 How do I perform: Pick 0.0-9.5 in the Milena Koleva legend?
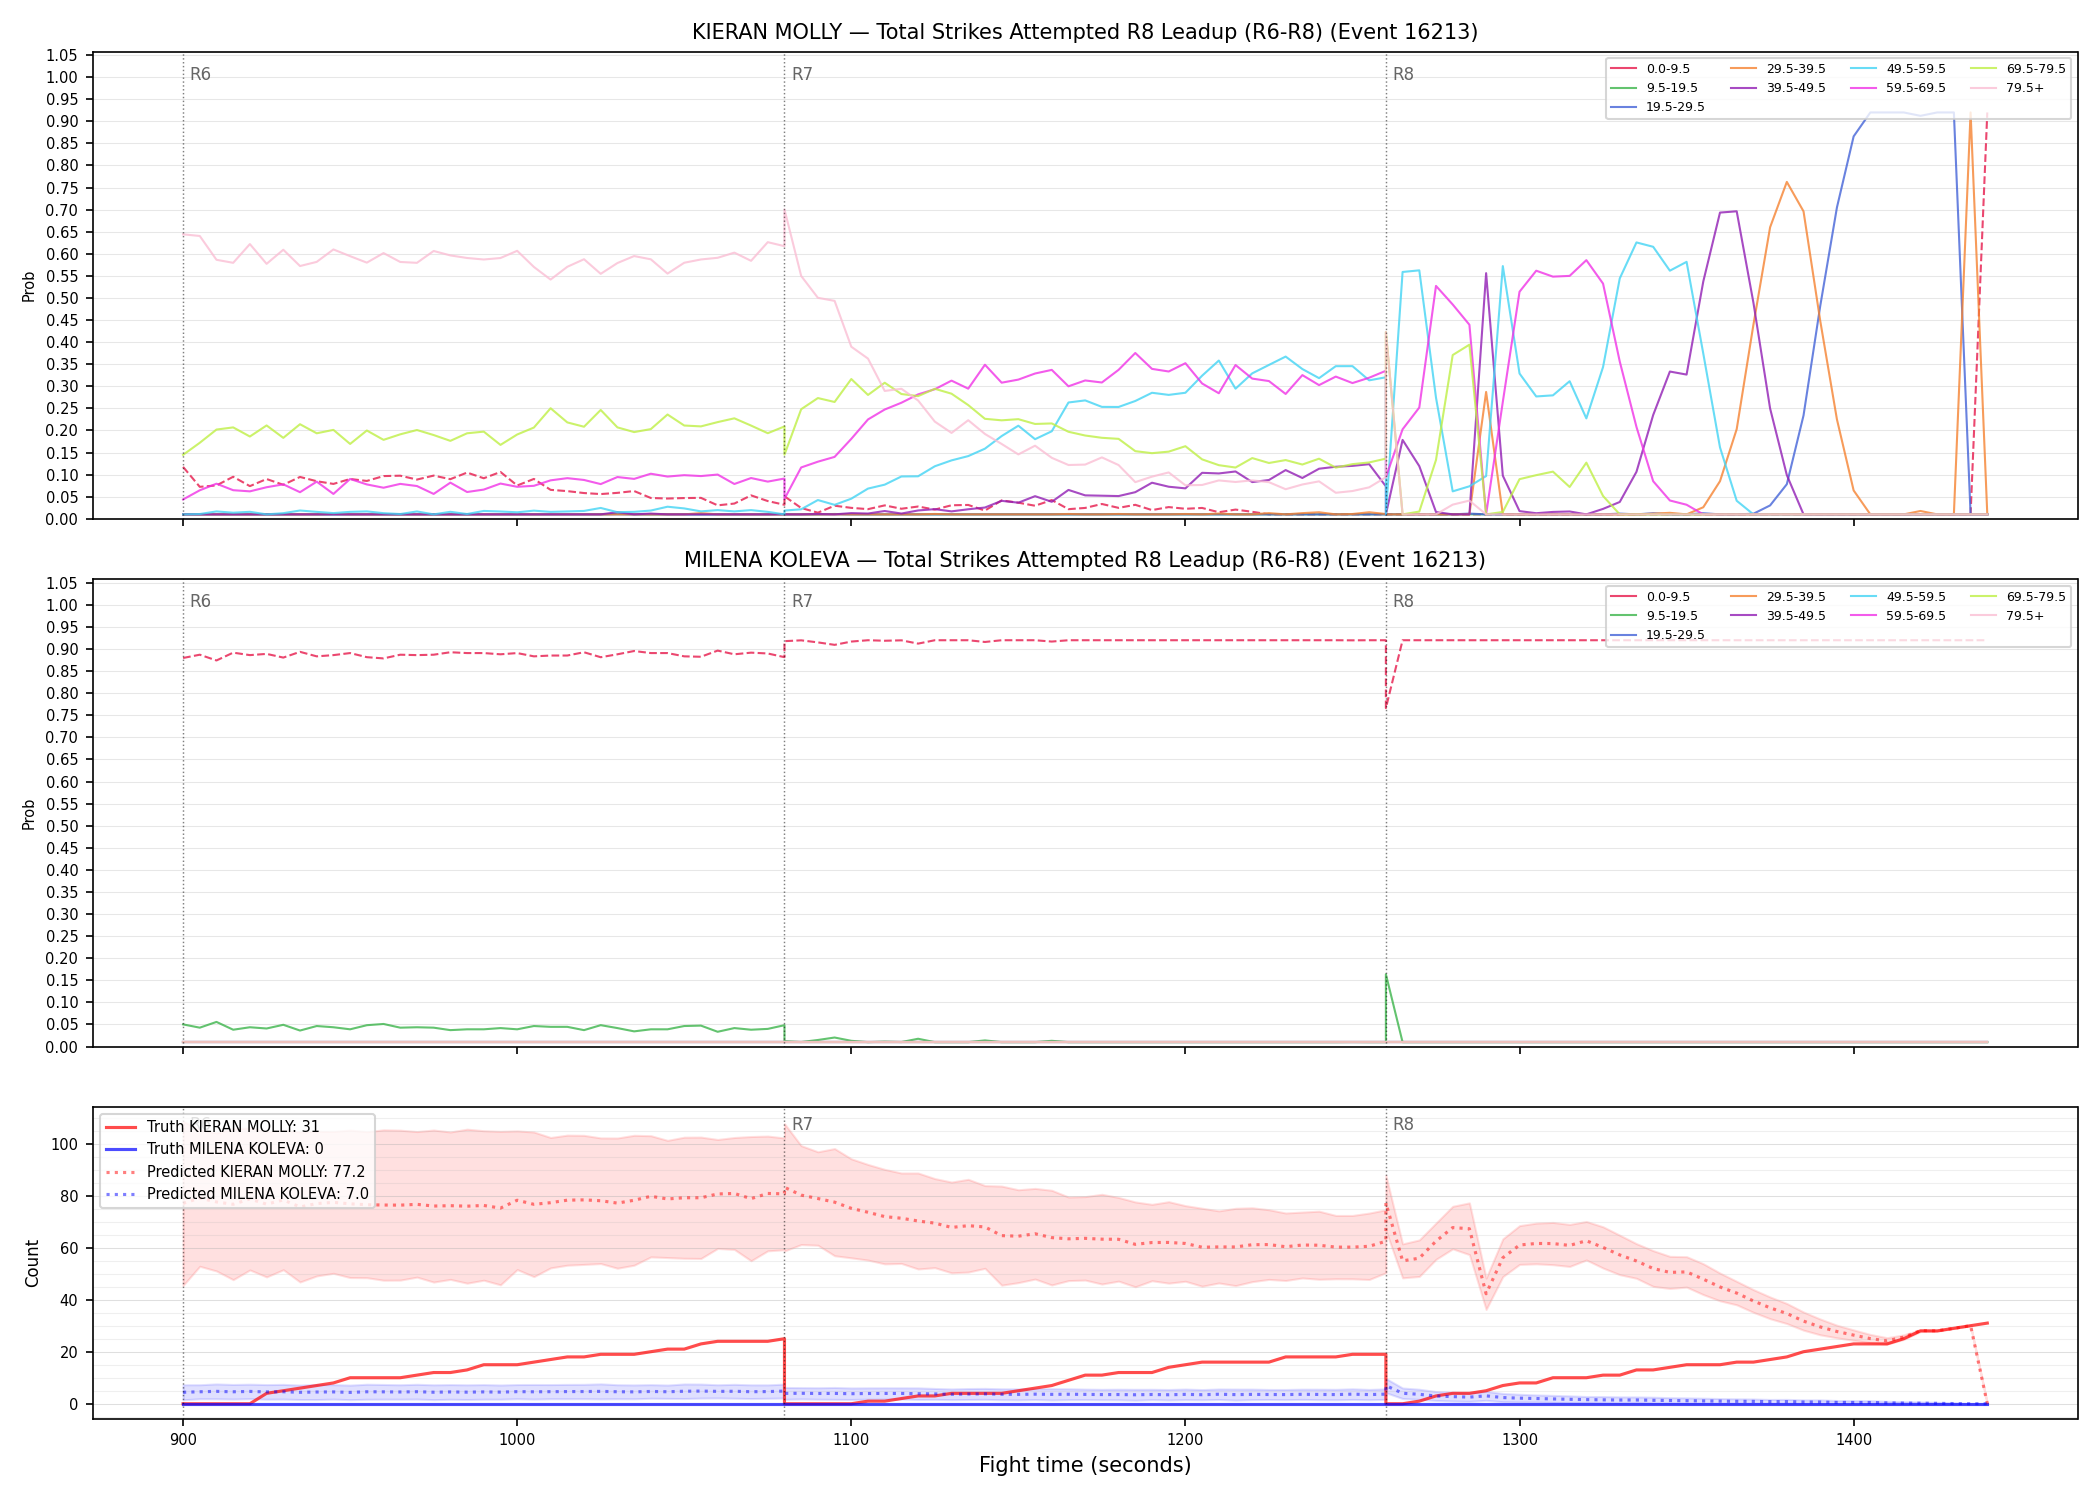click(1652, 597)
